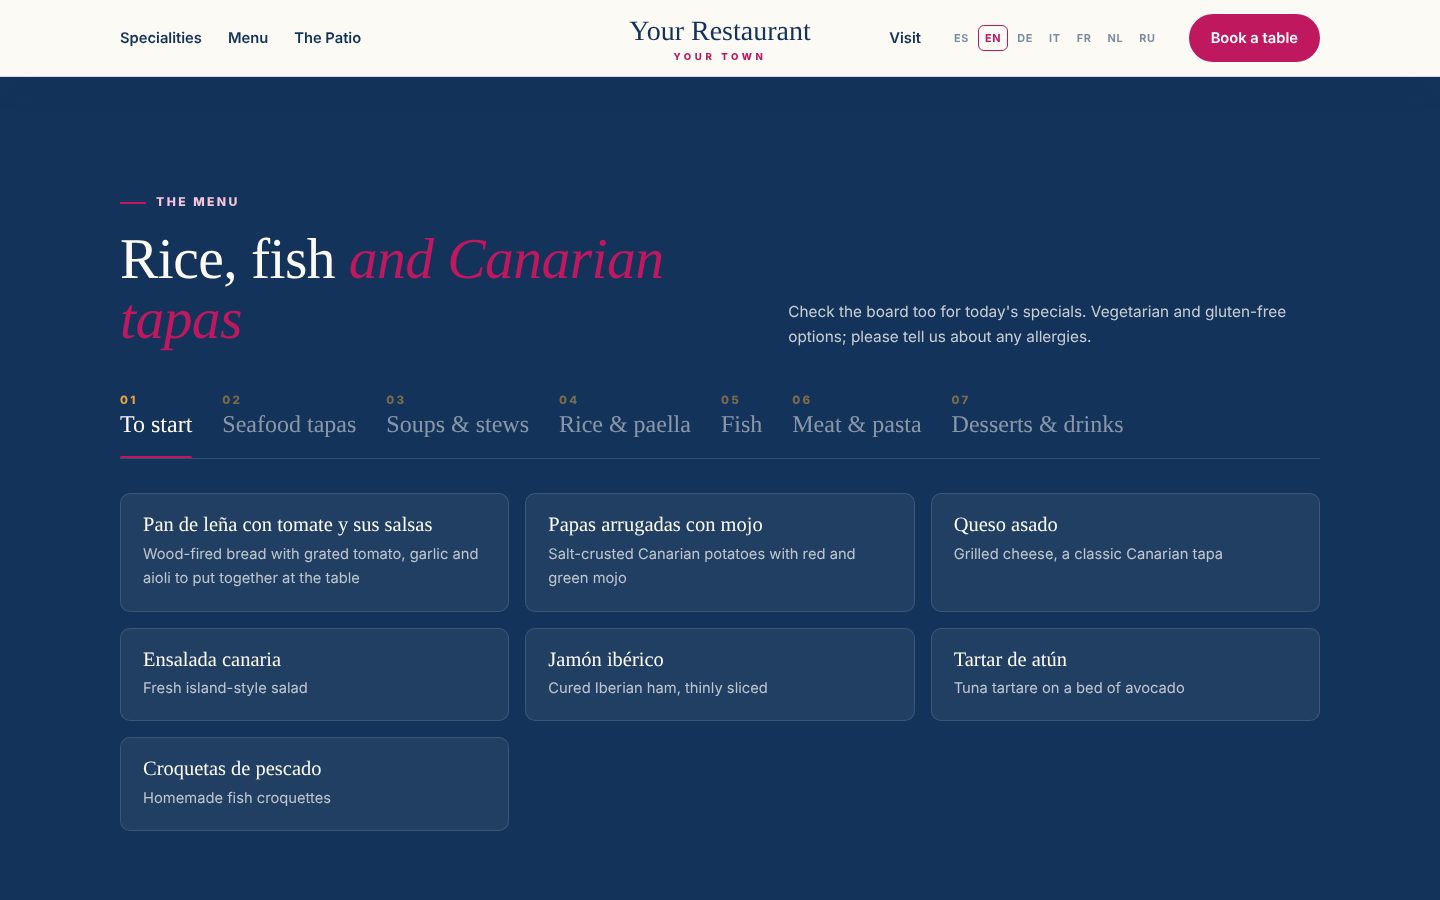Click the Your Restaurant logo
This screenshot has height=900, width=1440.
[x=720, y=40]
